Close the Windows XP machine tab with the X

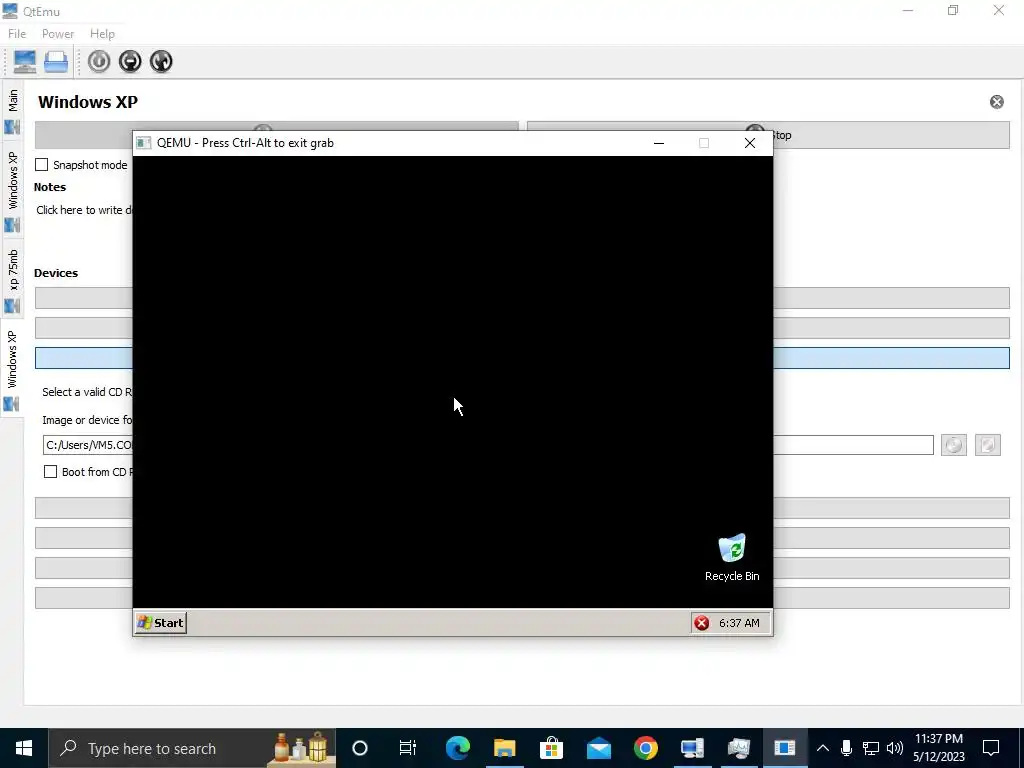tap(997, 102)
